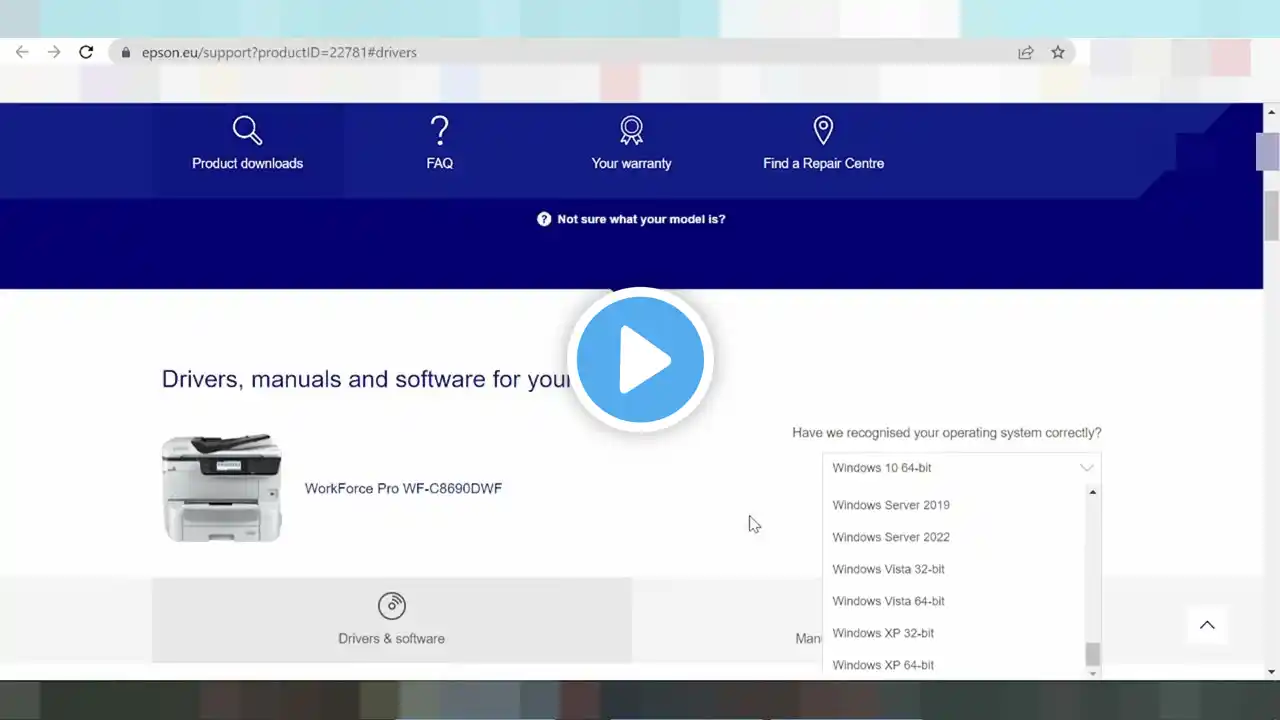Viewport: 1280px width, 720px height.
Task: Click the OS dropdown list scrollbar thumb
Action: coord(1093,654)
